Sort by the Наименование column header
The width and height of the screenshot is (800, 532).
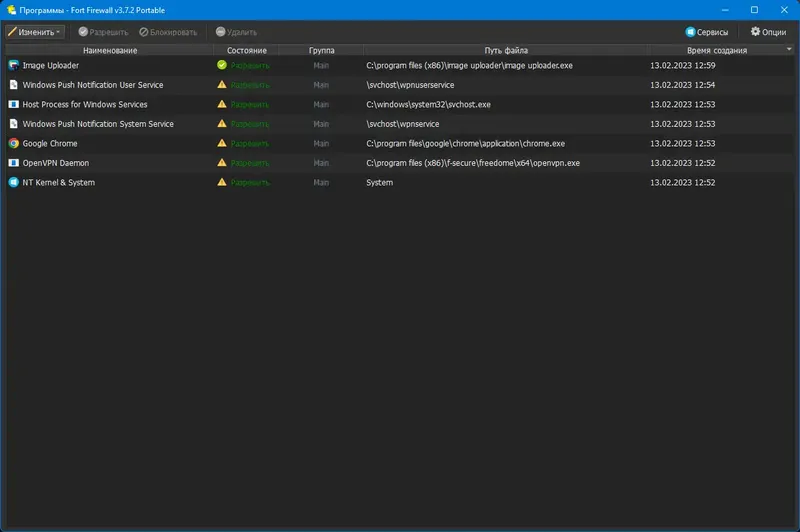(110, 50)
